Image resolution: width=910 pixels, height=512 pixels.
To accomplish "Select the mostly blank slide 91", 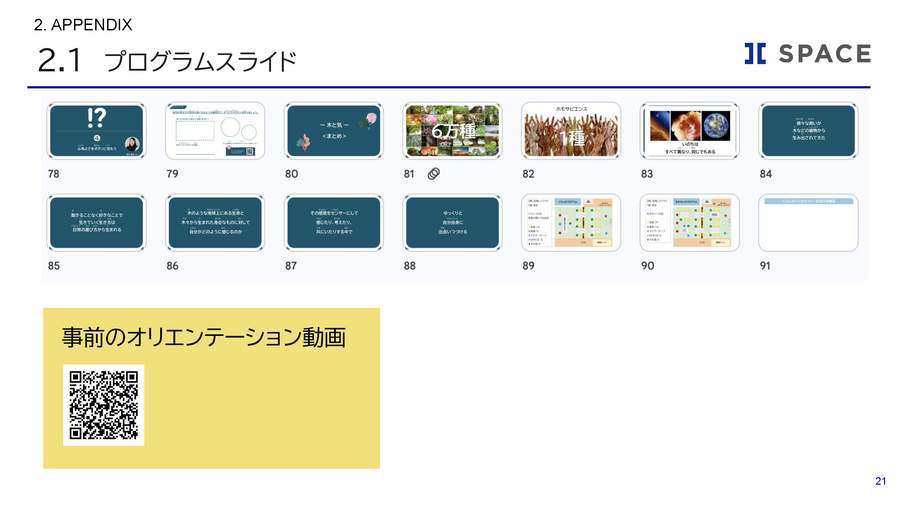I will tap(808, 223).
